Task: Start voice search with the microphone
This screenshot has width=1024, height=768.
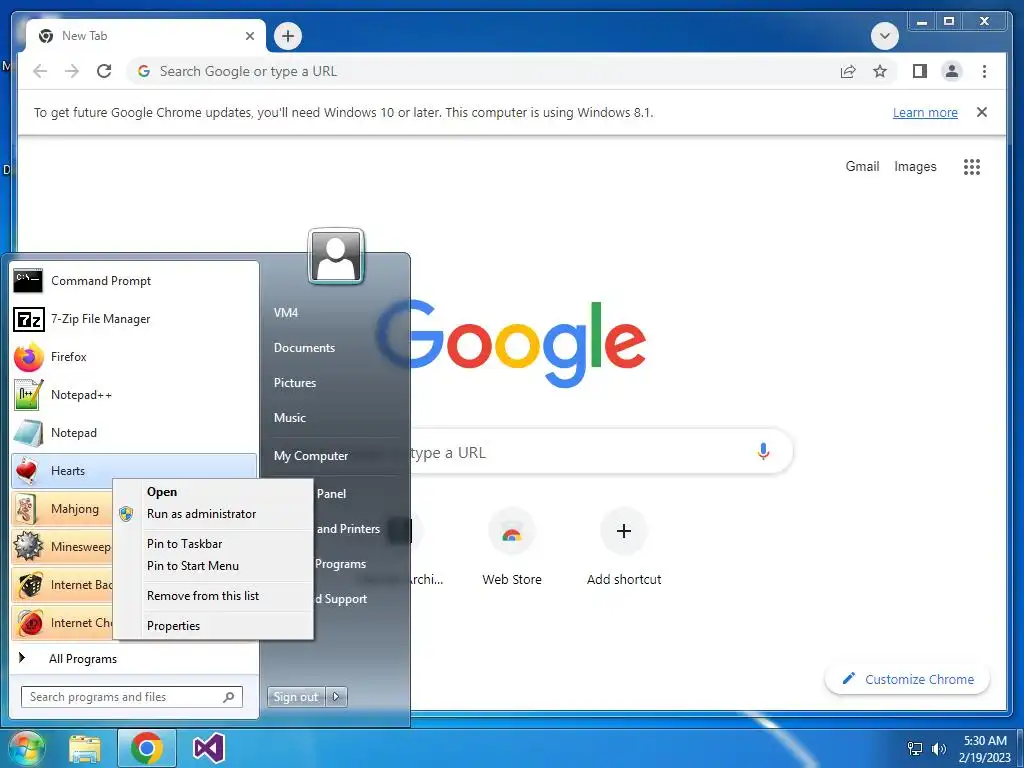Action: point(763,451)
